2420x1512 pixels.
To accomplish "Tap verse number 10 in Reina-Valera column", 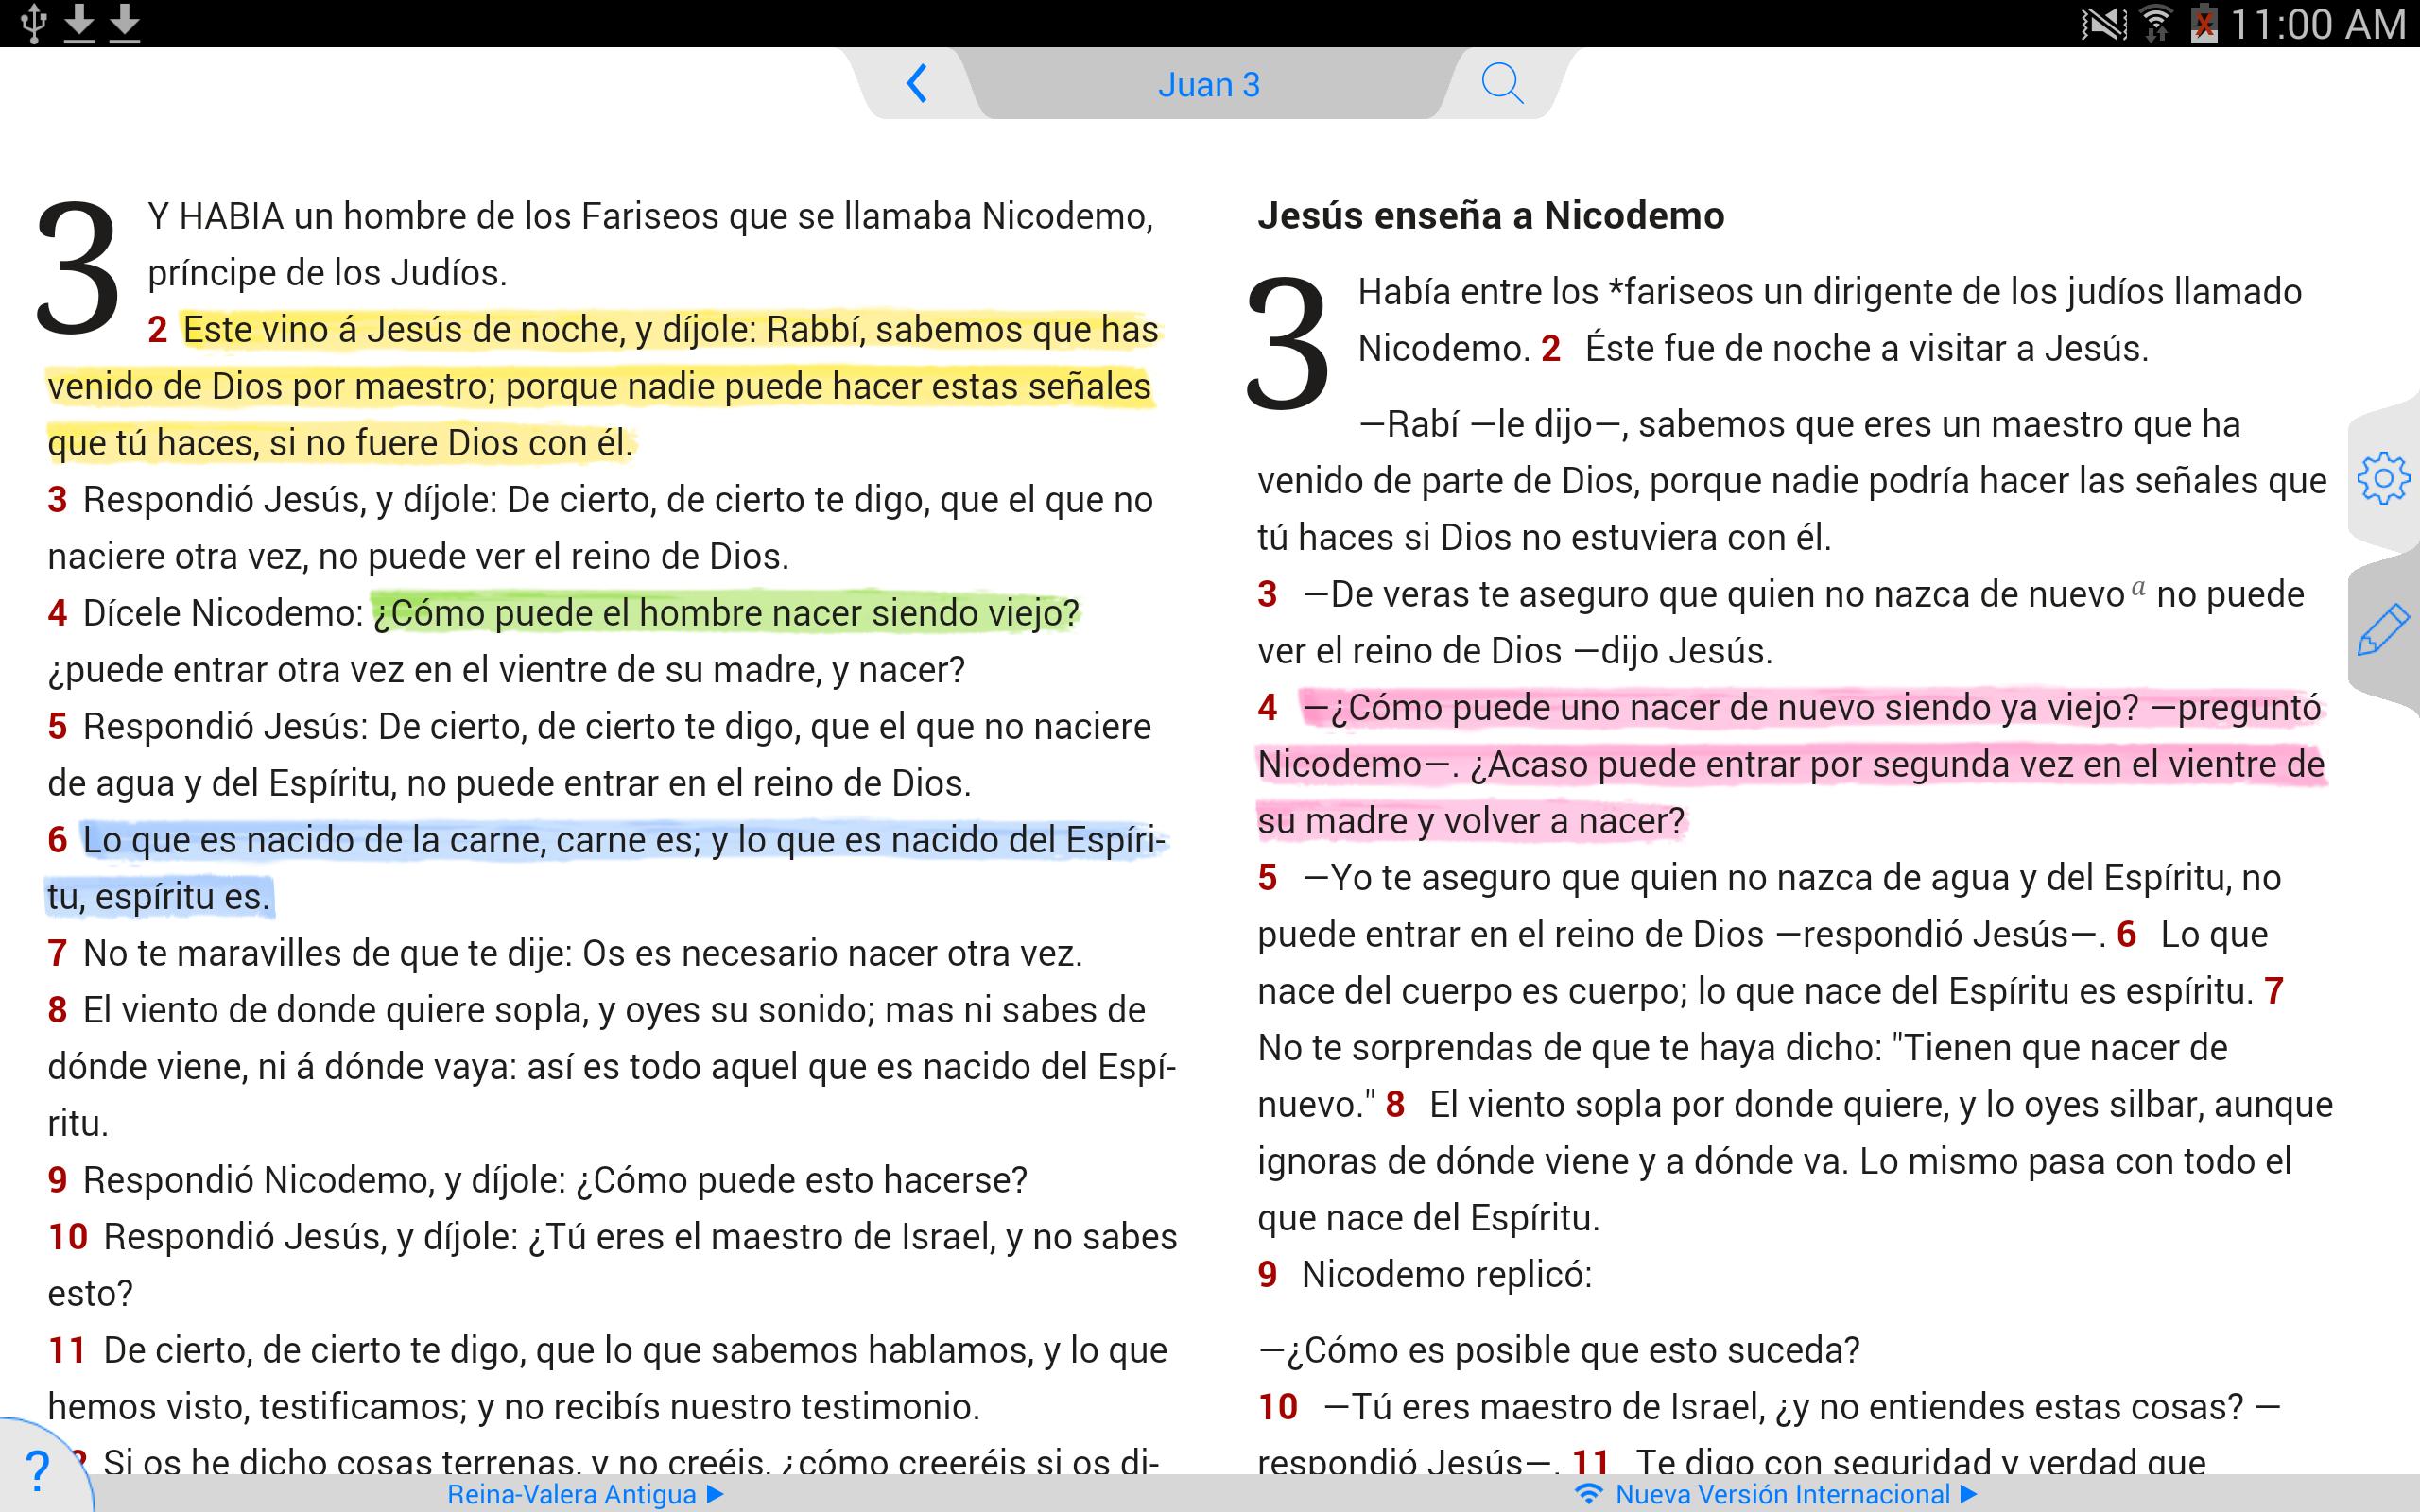I will coord(68,1237).
